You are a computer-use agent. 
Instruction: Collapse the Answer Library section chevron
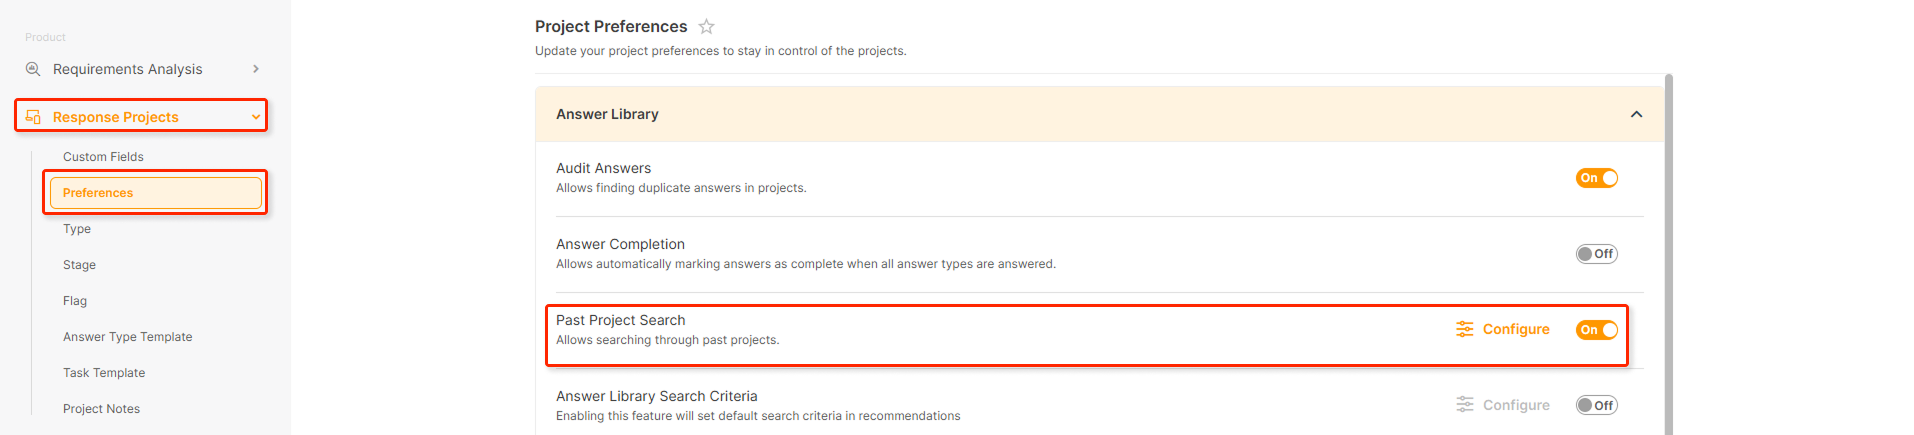1636,114
